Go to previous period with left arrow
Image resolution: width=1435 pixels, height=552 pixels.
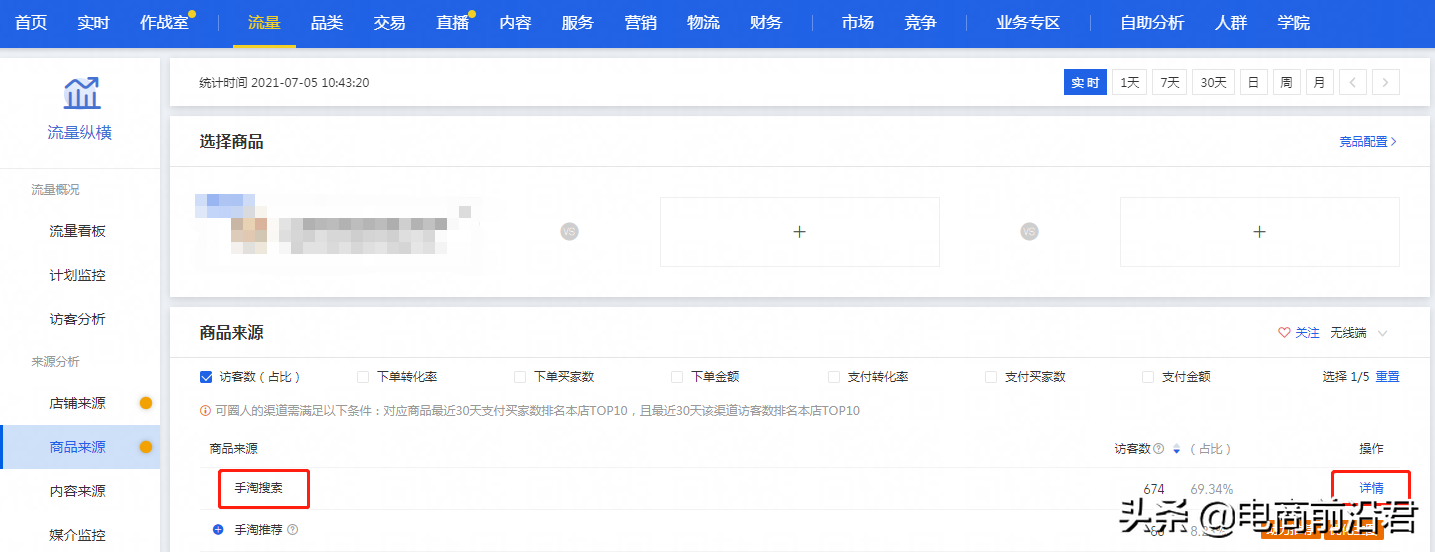1352,83
